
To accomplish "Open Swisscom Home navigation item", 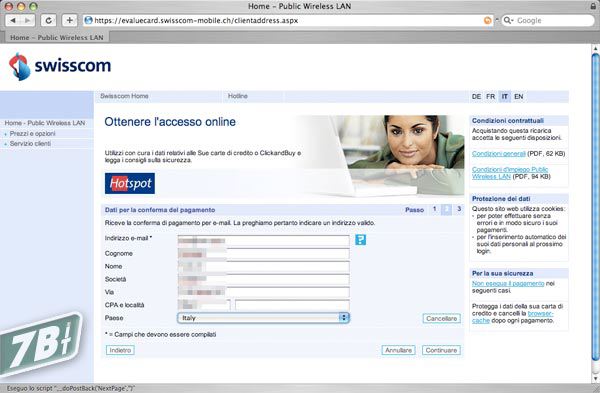I will 124,96.
